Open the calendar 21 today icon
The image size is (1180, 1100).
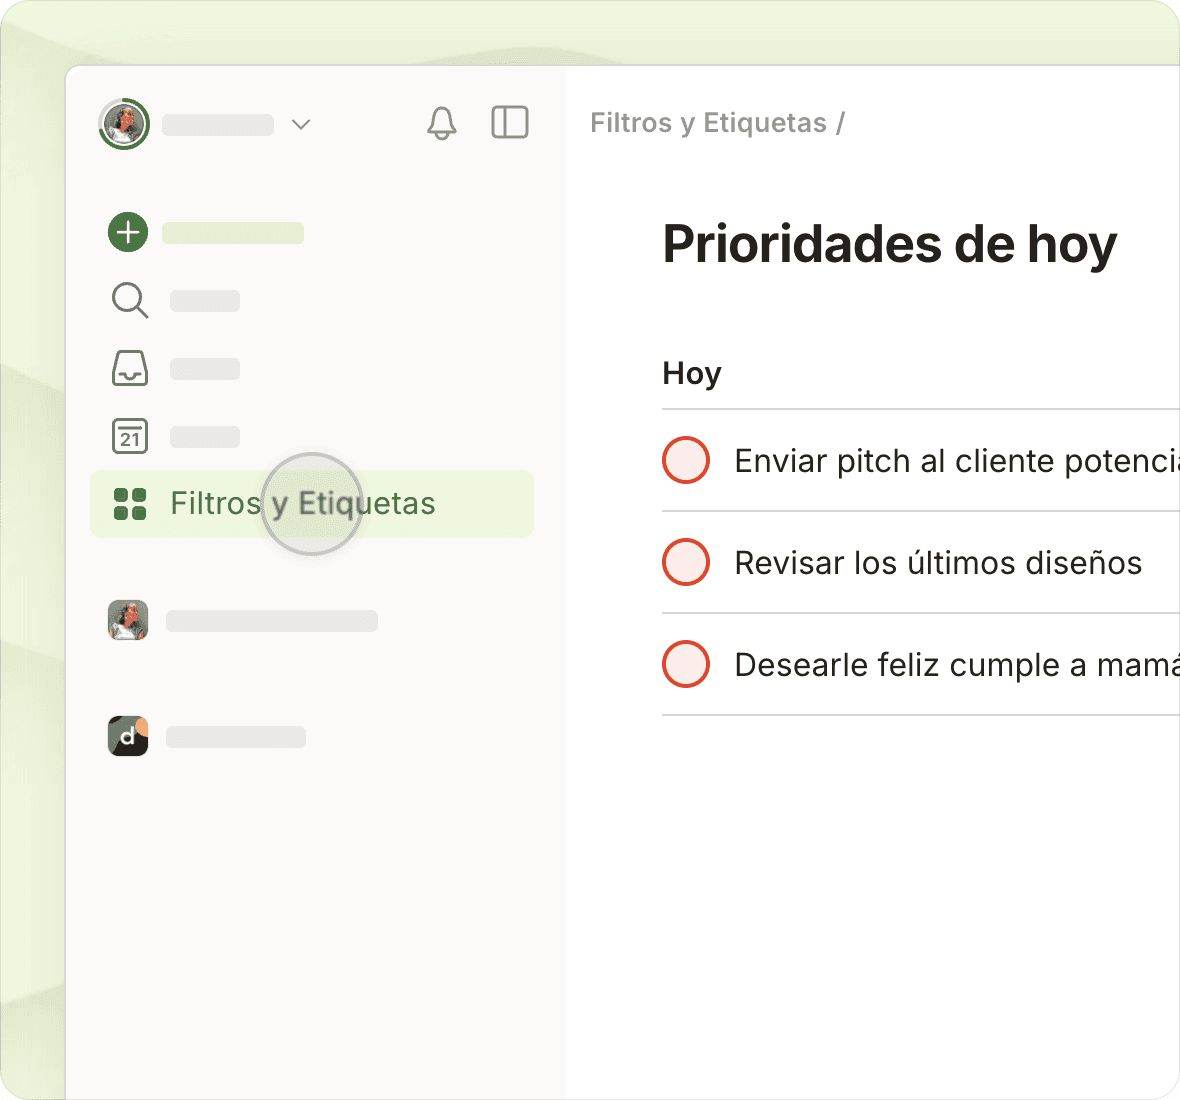click(x=129, y=436)
